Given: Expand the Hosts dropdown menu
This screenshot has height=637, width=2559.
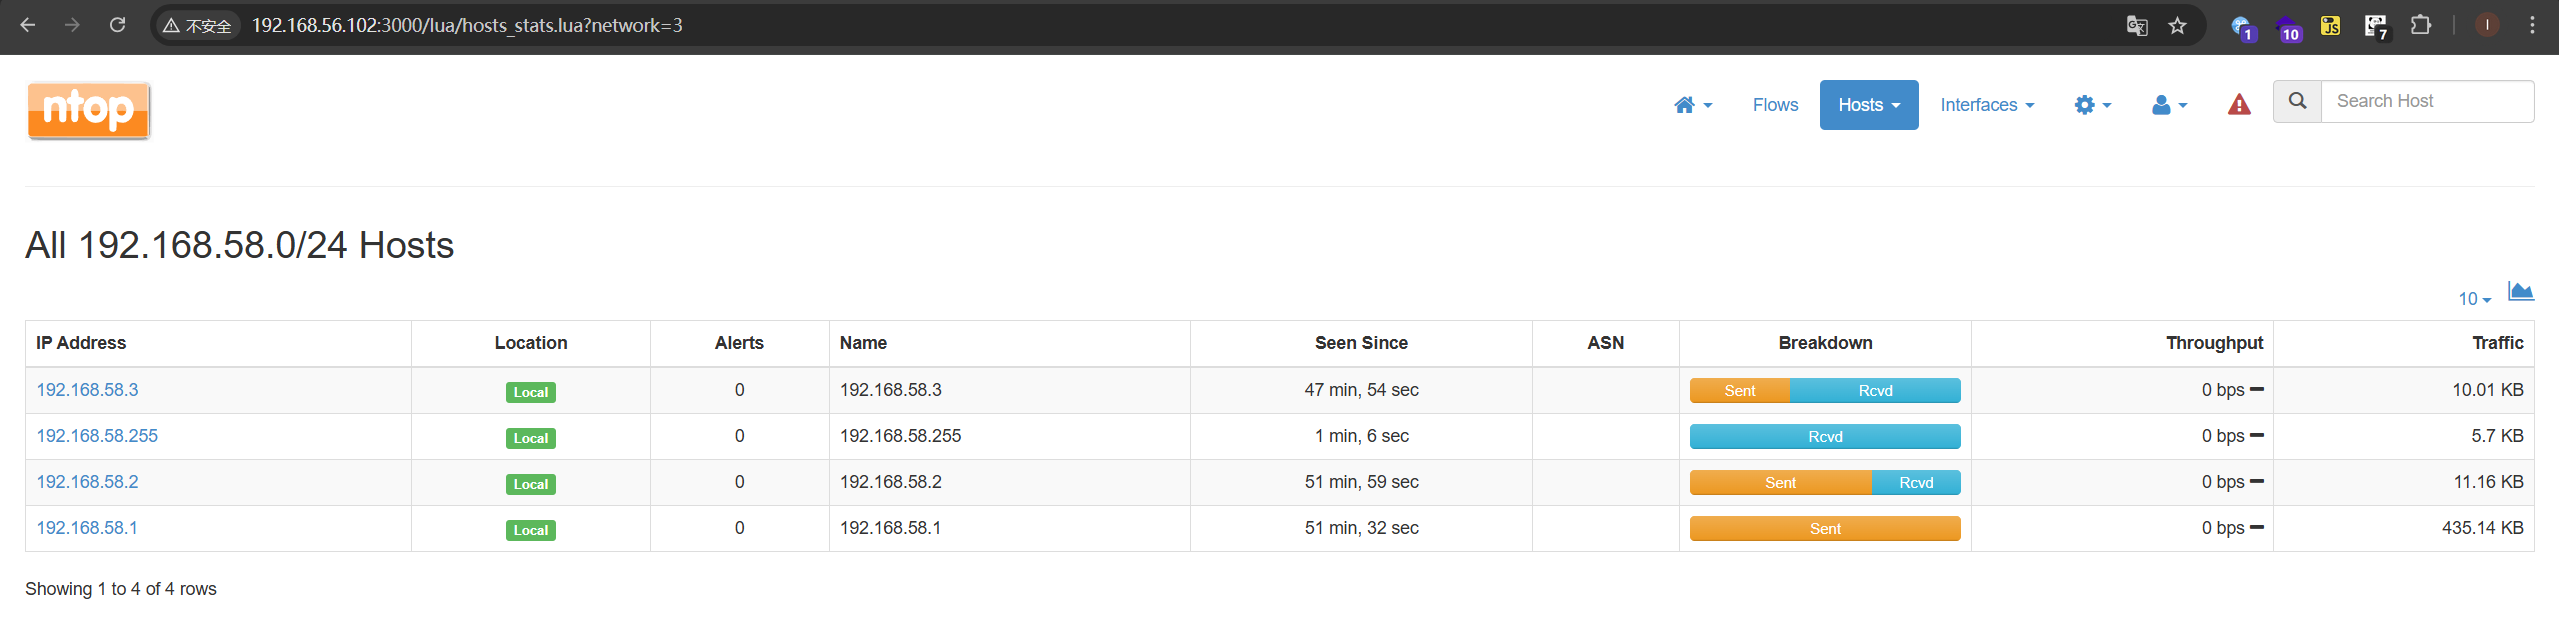Looking at the screenshot, I should [1868, 105].
